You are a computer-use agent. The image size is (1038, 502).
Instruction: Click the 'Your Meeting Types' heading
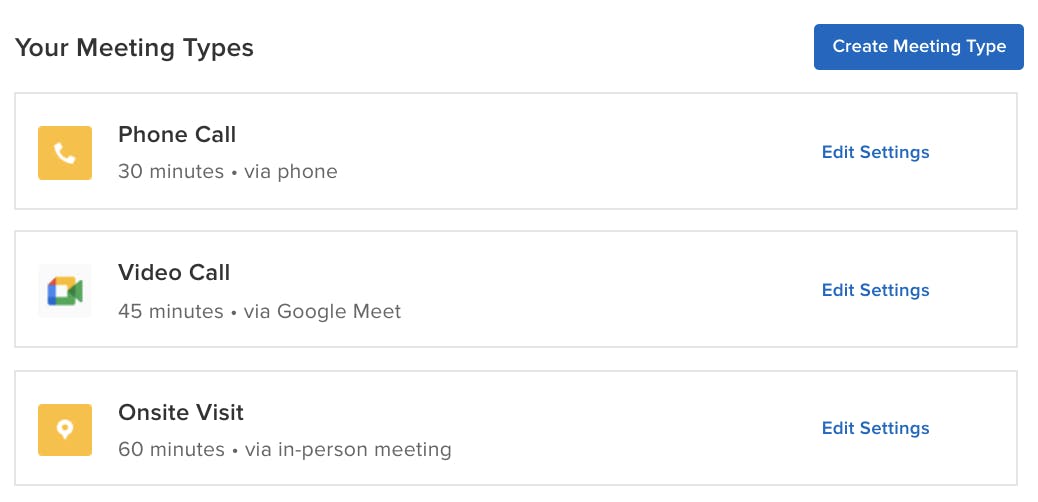134,48
